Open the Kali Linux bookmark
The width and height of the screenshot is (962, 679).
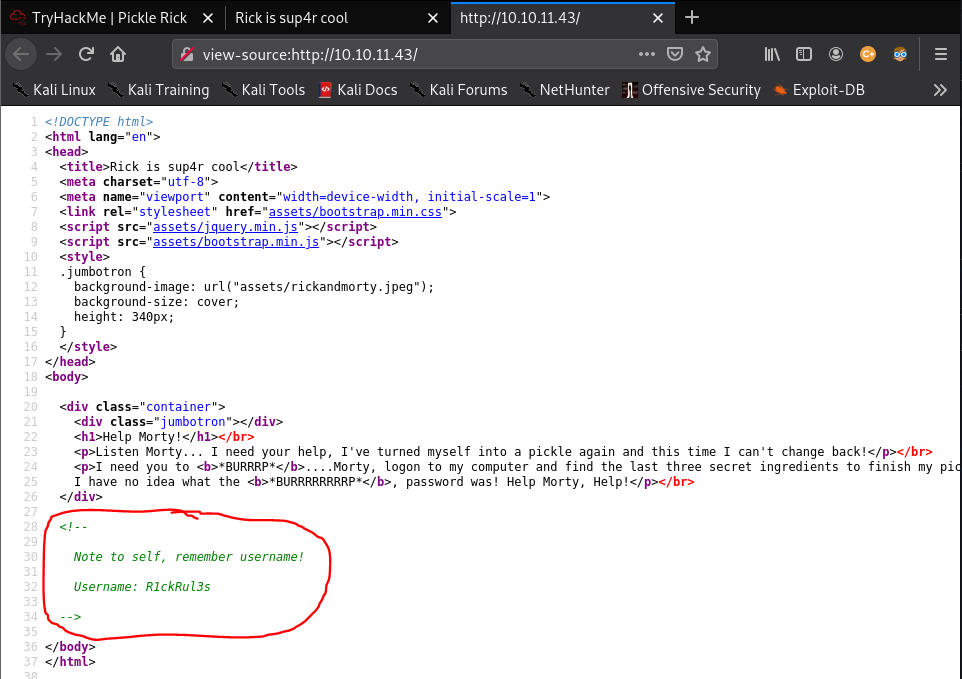click(55, 90)
